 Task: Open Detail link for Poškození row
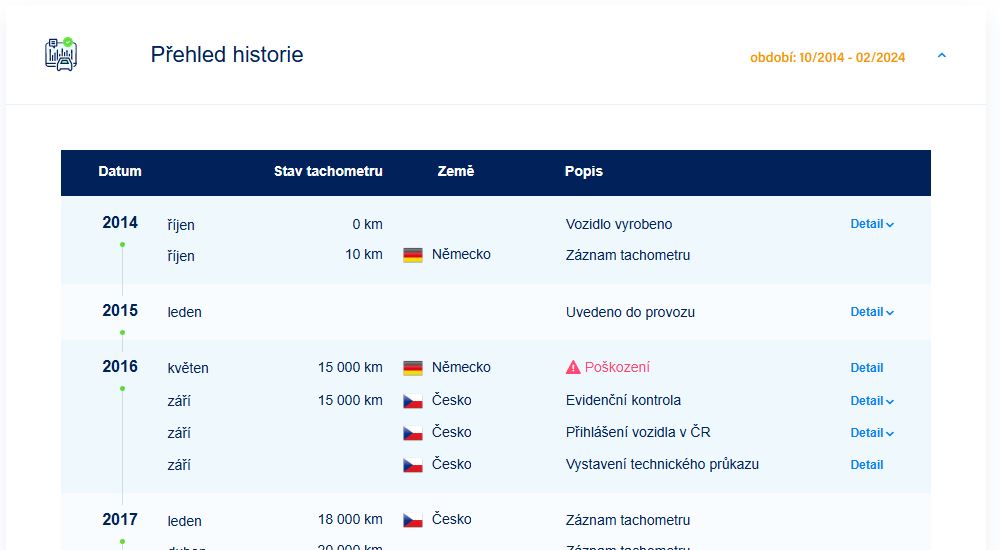coord(867,368)
